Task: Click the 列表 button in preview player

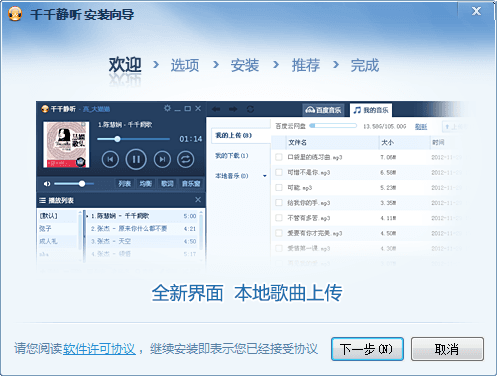Action: [x=124, y=184]
